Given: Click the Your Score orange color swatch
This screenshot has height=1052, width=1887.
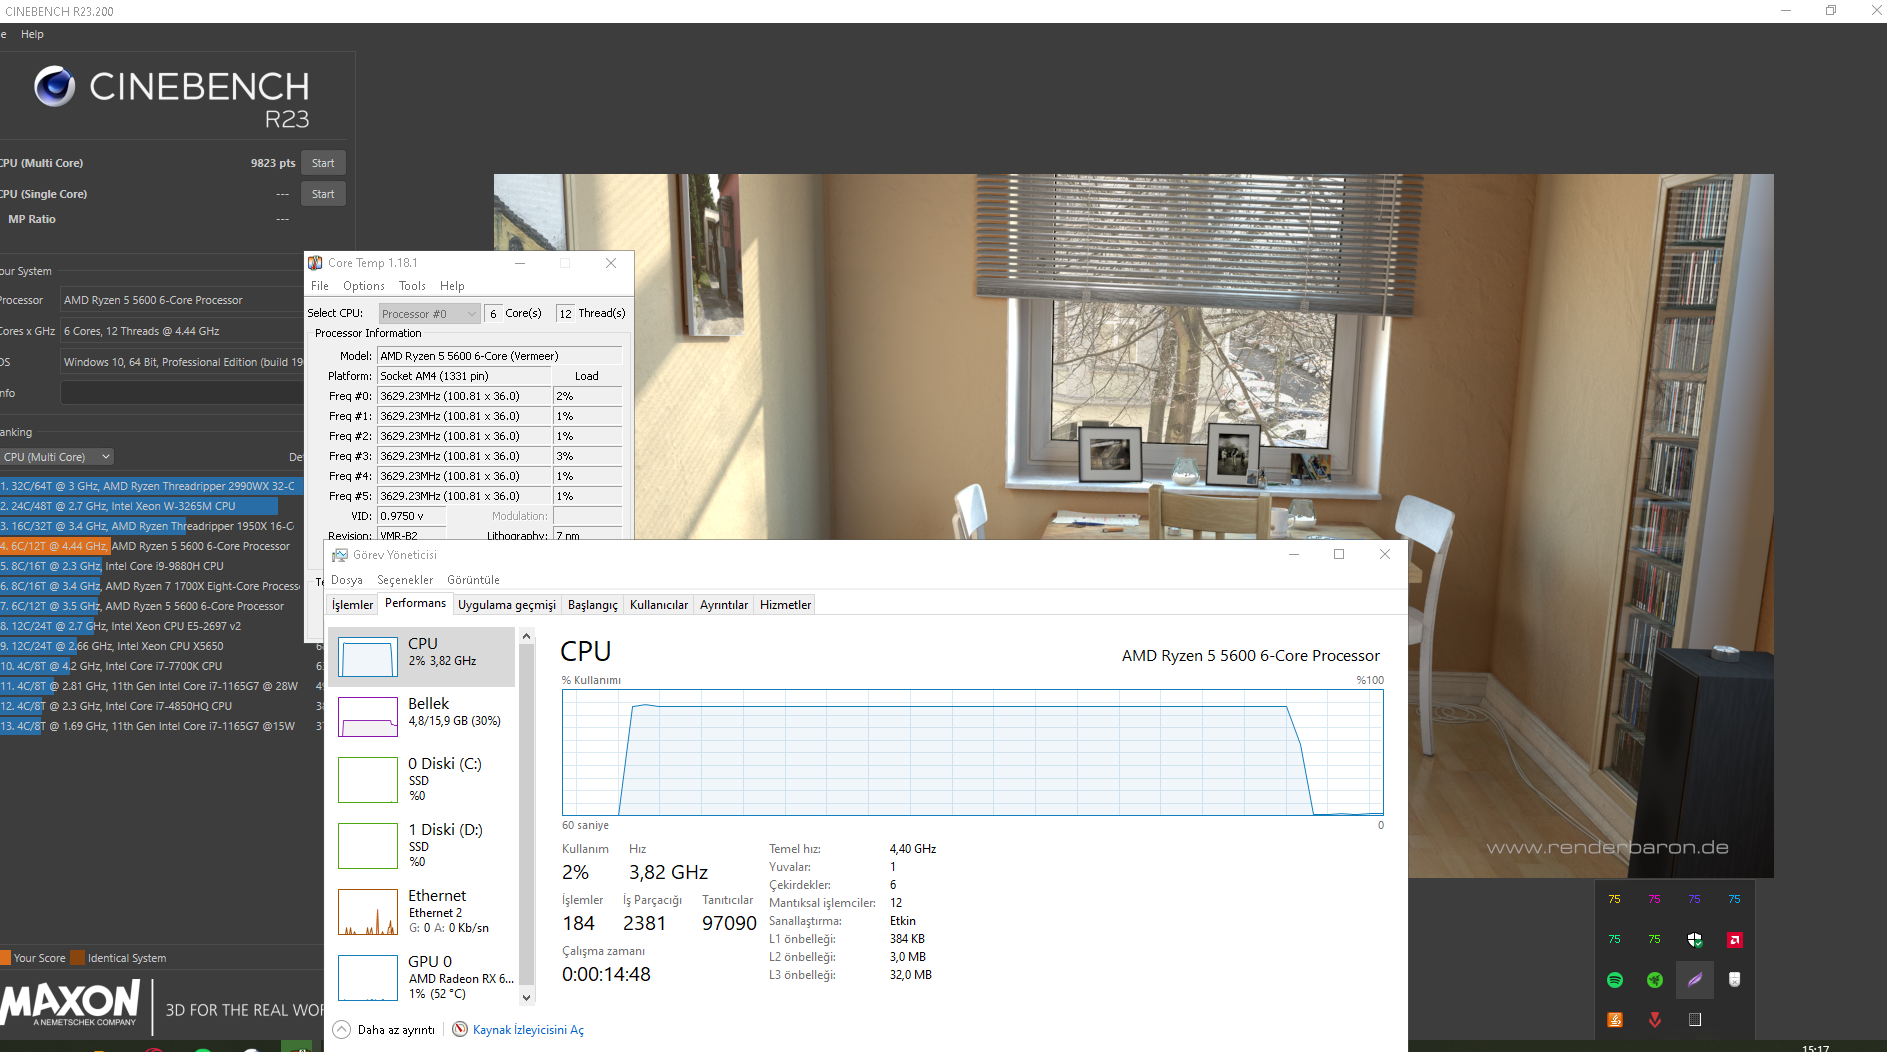Looking at the screenshot, I should click(x=5, y=958).
